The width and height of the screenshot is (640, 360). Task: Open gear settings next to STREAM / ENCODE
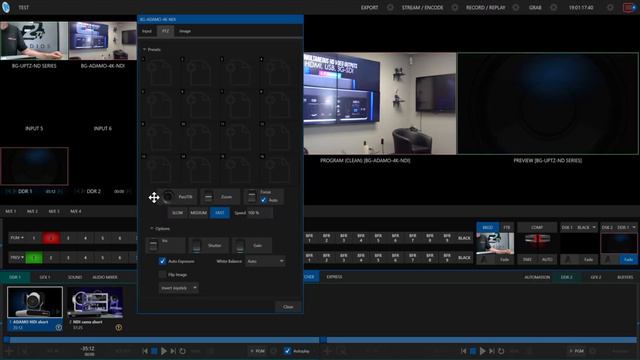455,7
